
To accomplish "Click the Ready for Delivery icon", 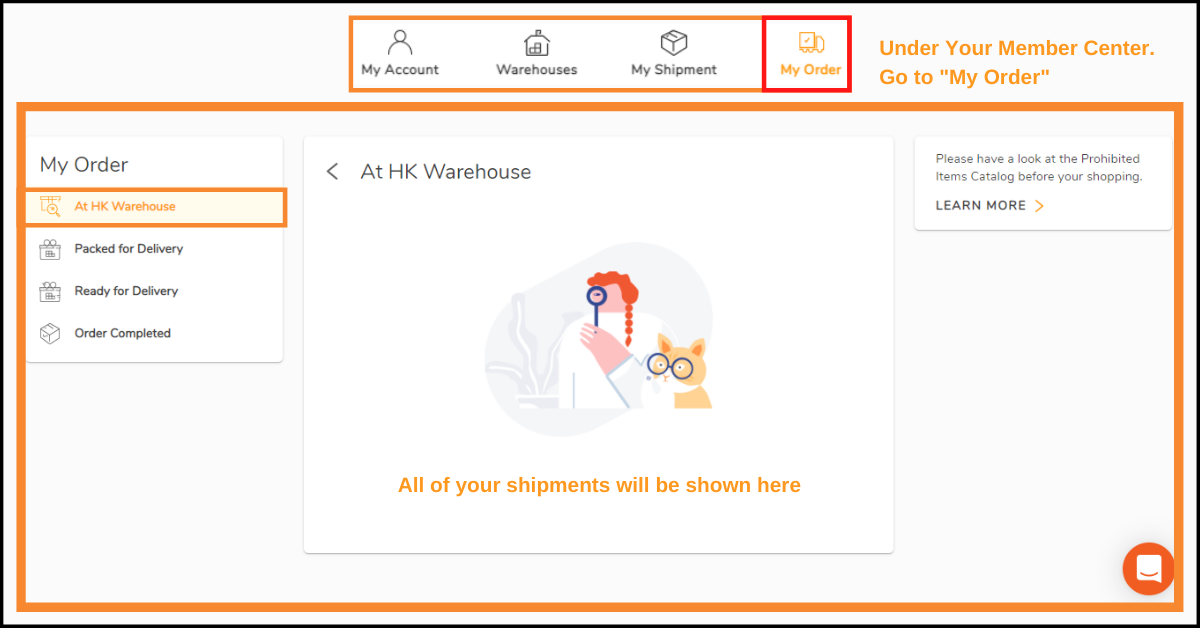I will (50, 291).
